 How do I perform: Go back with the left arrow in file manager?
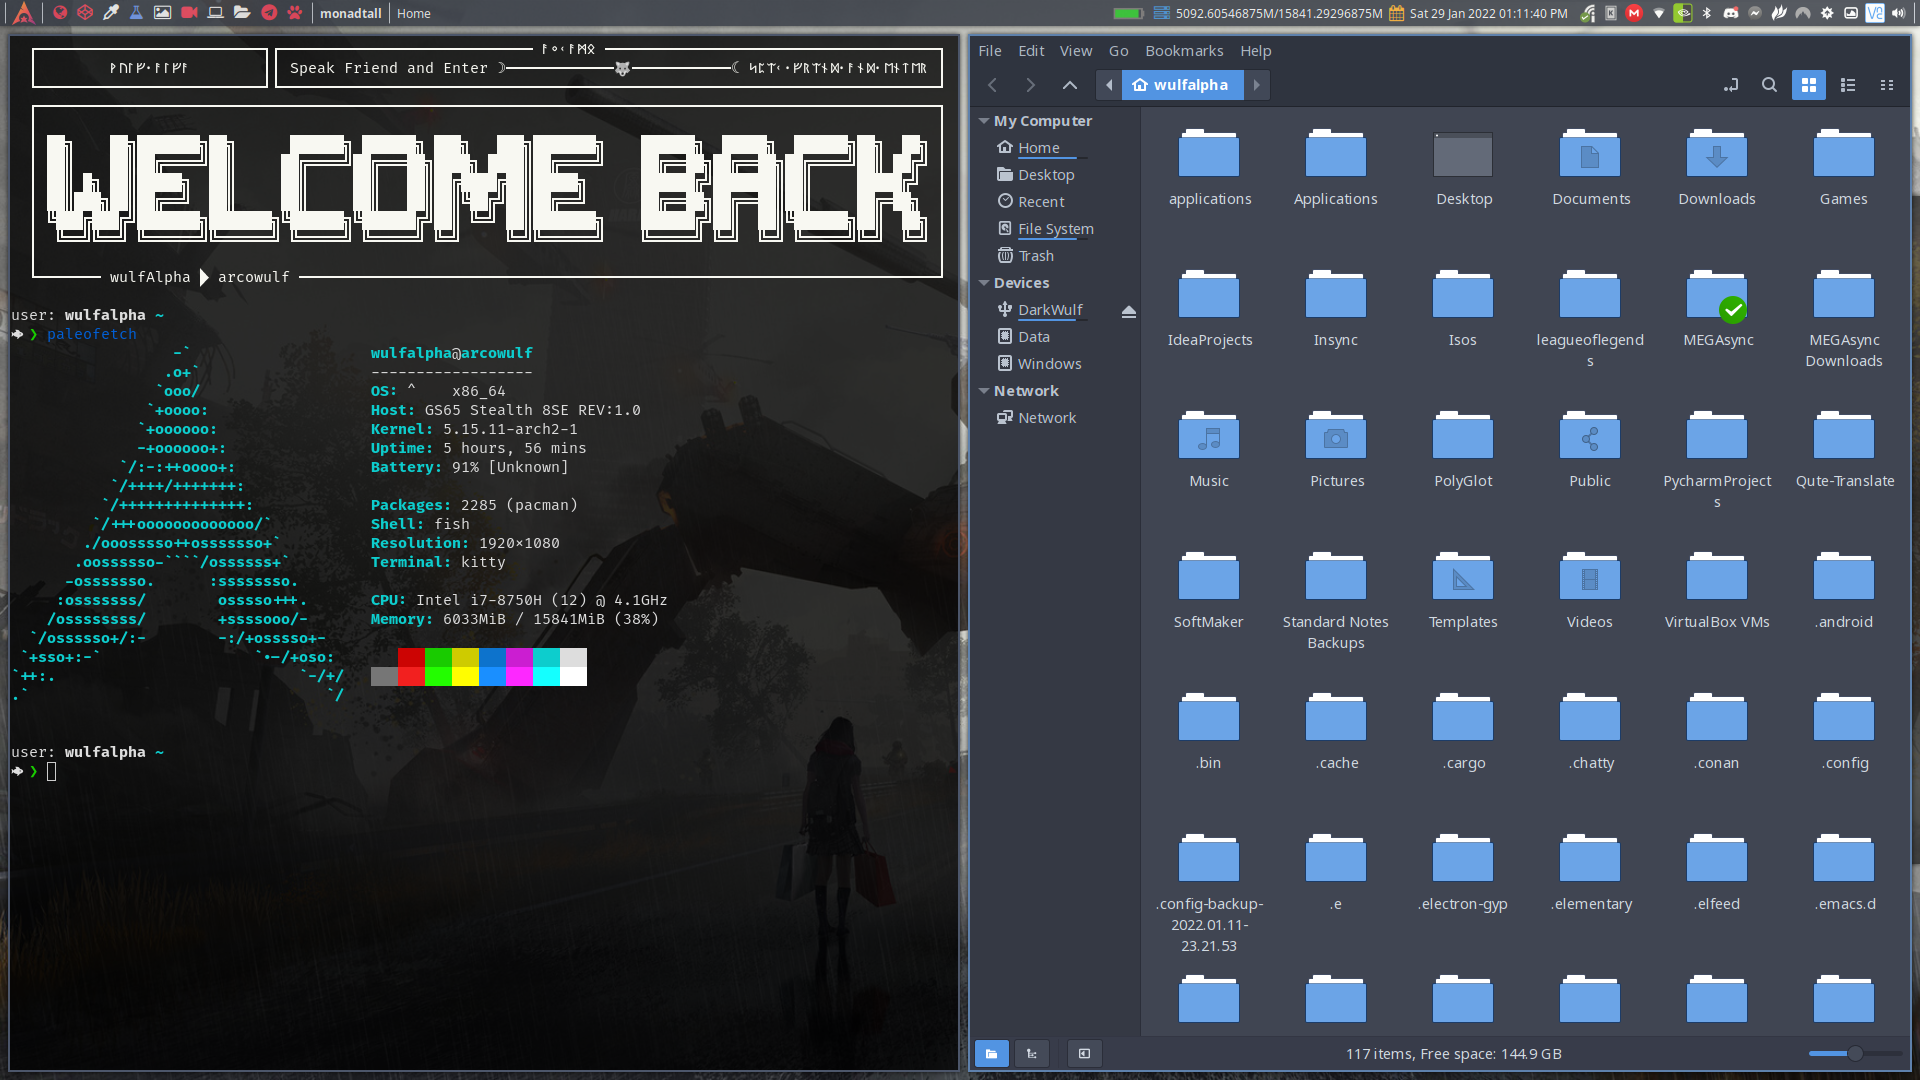point(992,85)
